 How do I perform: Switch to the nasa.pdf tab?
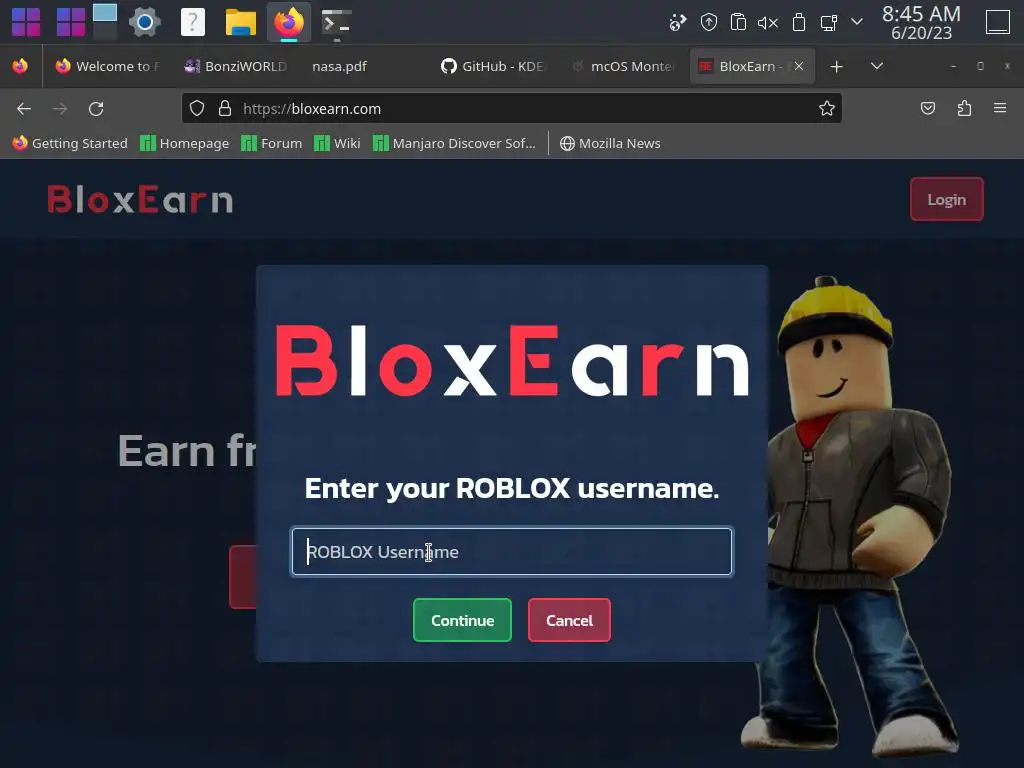click(364, 66)
